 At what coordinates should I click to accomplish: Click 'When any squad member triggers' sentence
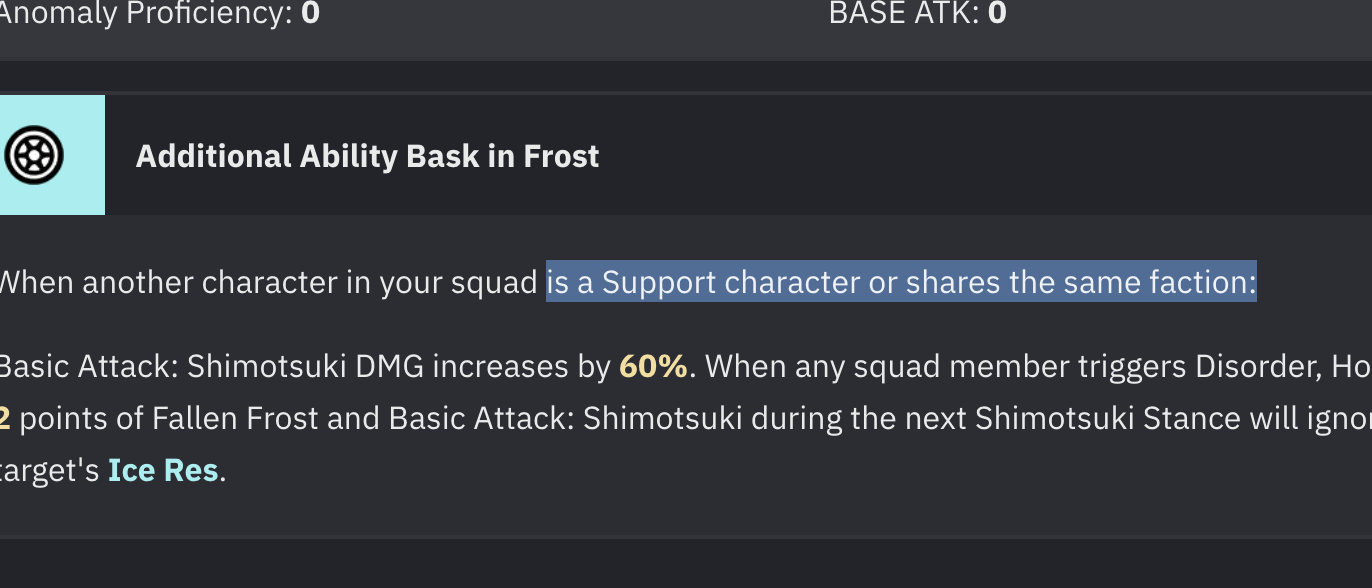coord(947,367)
